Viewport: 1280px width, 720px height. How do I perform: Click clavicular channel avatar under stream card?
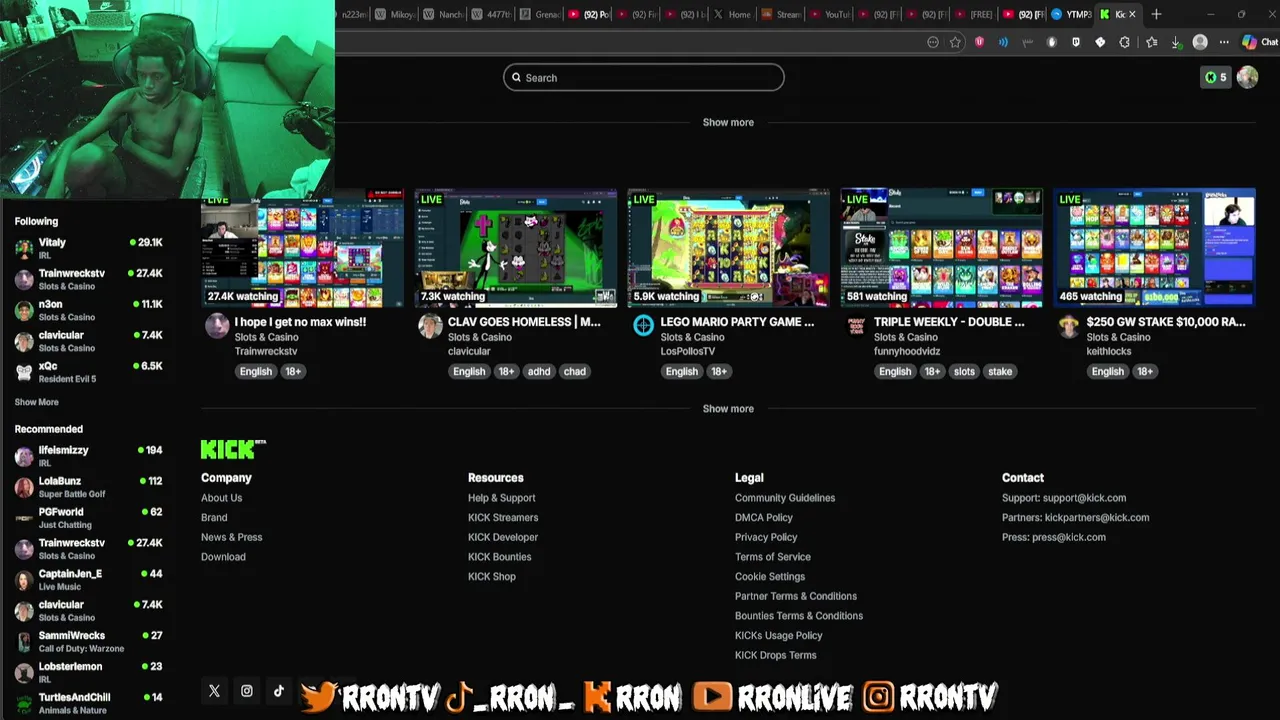click(430, 326)
